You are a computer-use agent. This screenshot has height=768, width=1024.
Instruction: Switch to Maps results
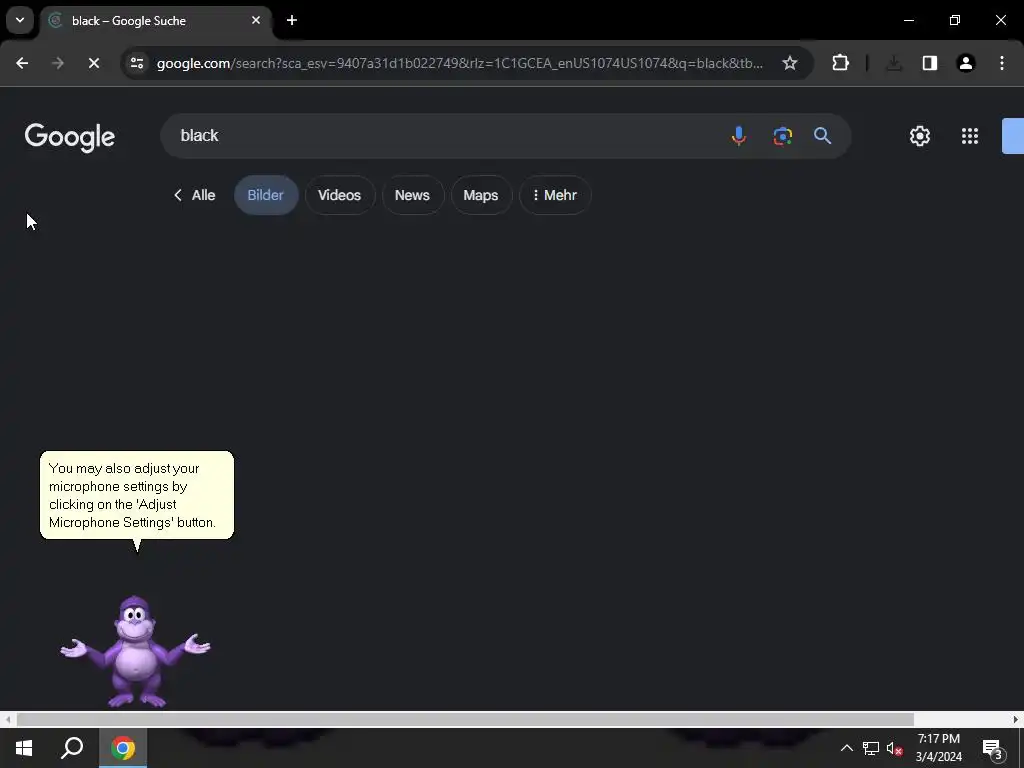tap(481, 195)
